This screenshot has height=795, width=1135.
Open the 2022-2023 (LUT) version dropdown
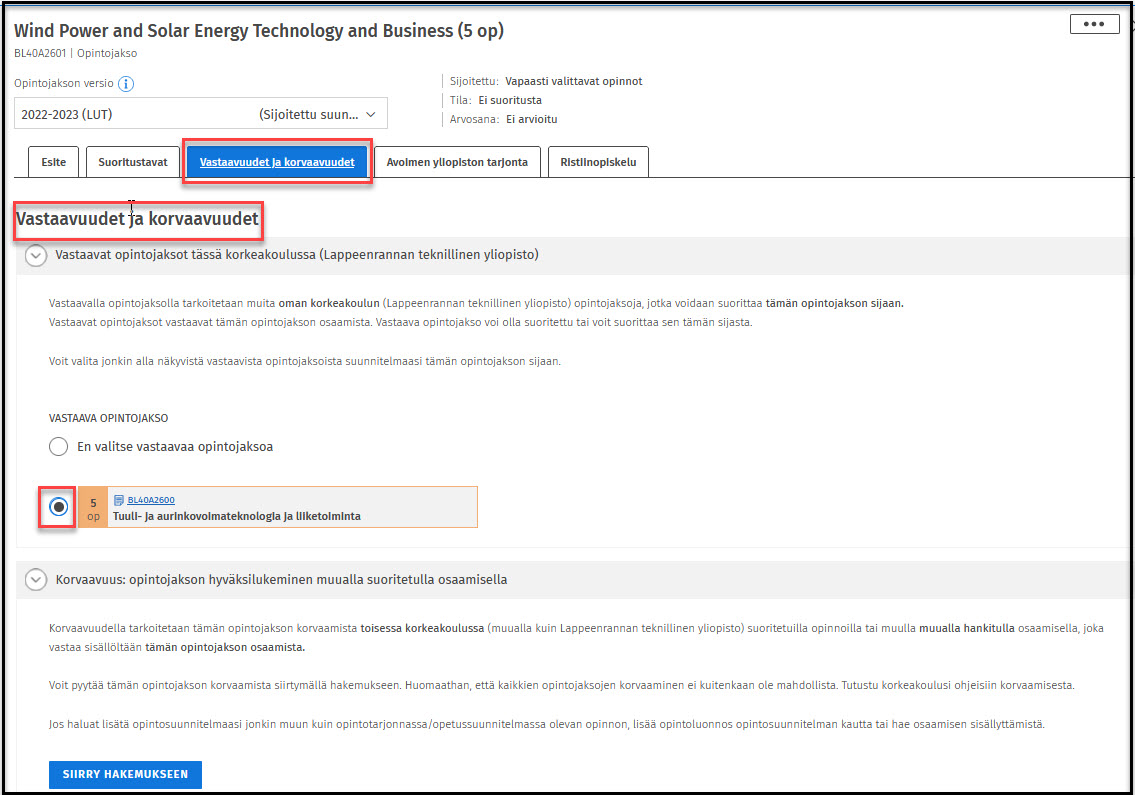click(201, 114)
